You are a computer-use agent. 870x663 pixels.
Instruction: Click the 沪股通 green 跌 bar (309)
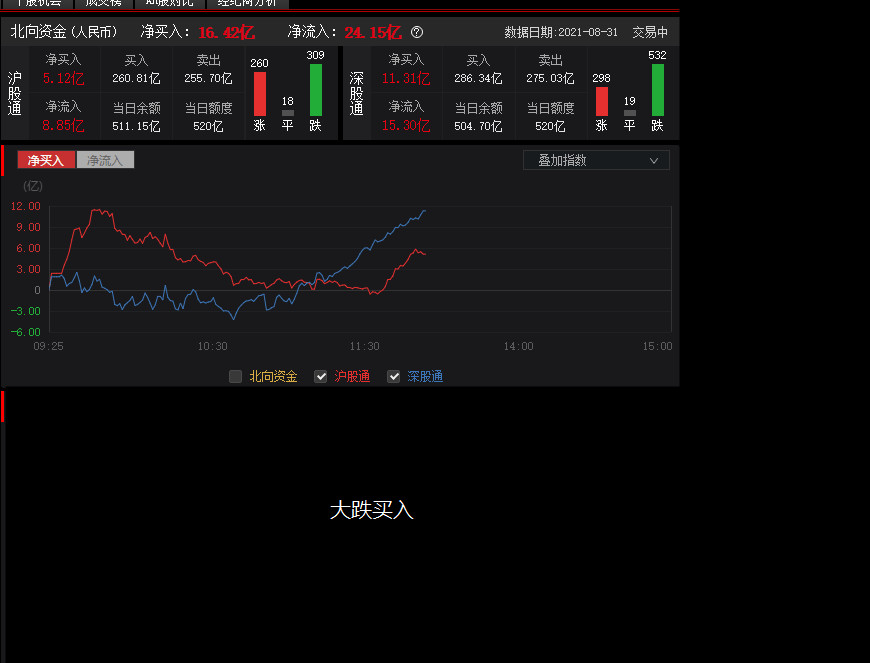316,90
